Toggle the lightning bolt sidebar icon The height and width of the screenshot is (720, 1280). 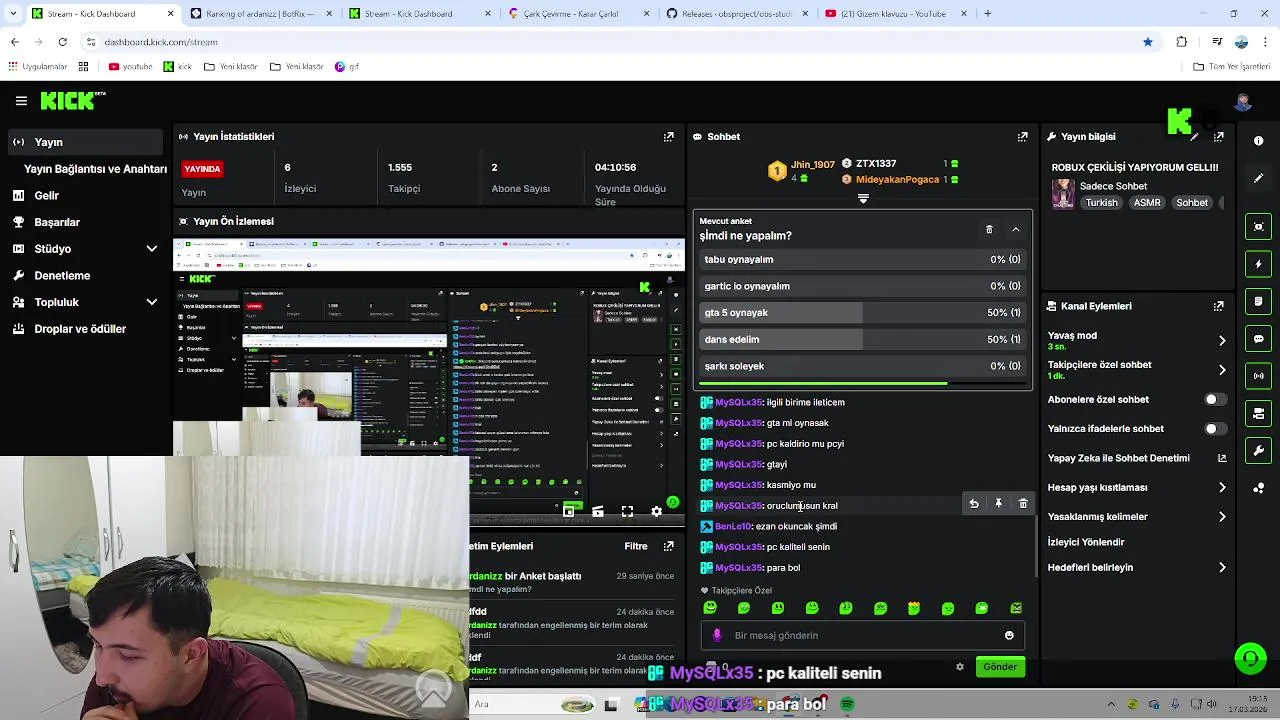pos(1259,264)
